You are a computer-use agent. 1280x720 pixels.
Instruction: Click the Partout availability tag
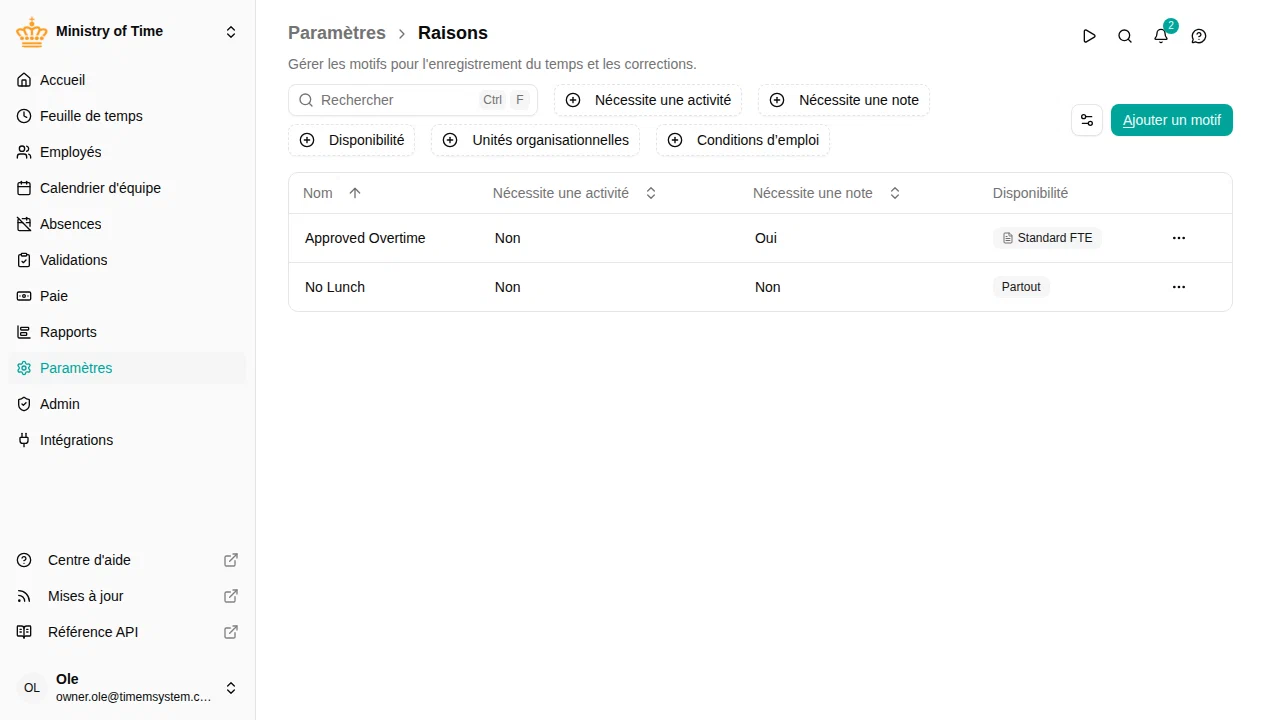click(x=1021, y=287)
